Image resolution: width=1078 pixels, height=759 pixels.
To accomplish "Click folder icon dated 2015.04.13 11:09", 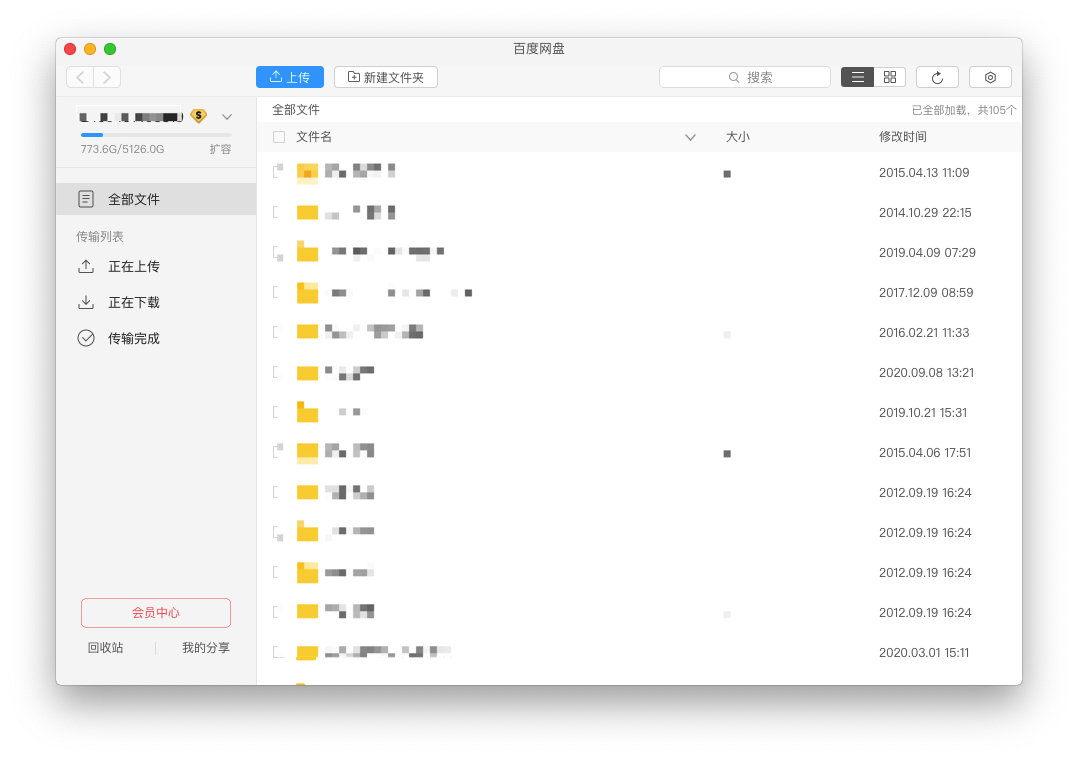I will pos(307,173).
